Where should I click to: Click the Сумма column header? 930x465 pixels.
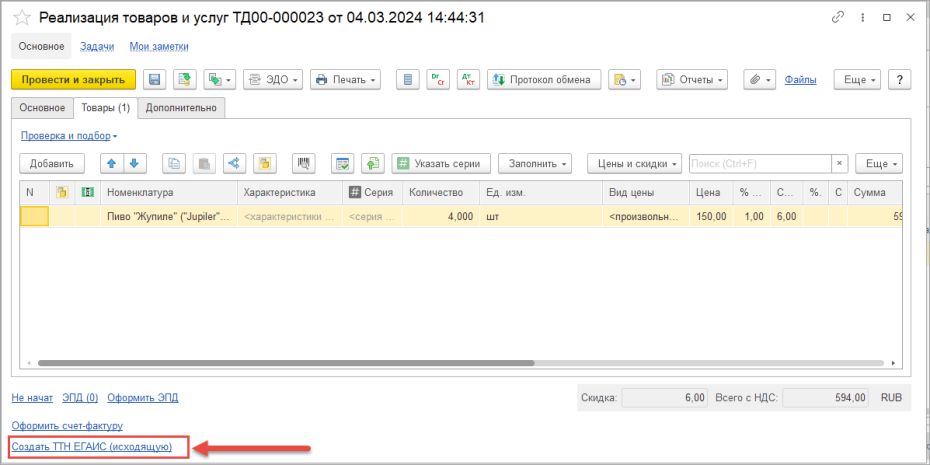click(x=875, y=192)
